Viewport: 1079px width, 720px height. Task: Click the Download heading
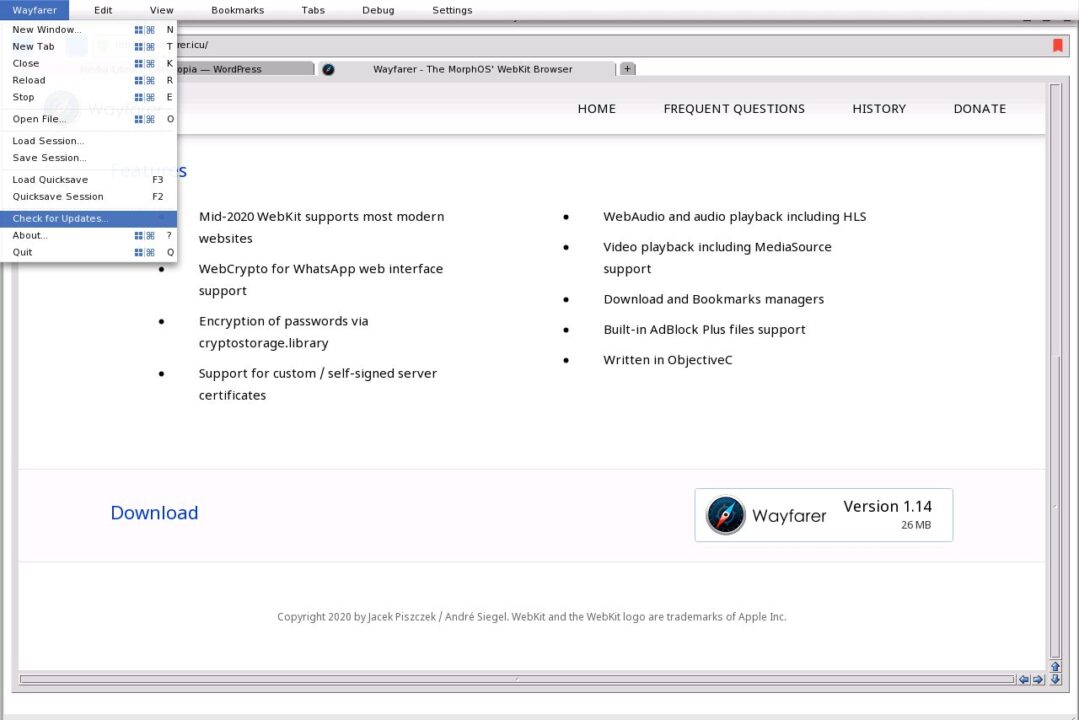pos(154,513)
